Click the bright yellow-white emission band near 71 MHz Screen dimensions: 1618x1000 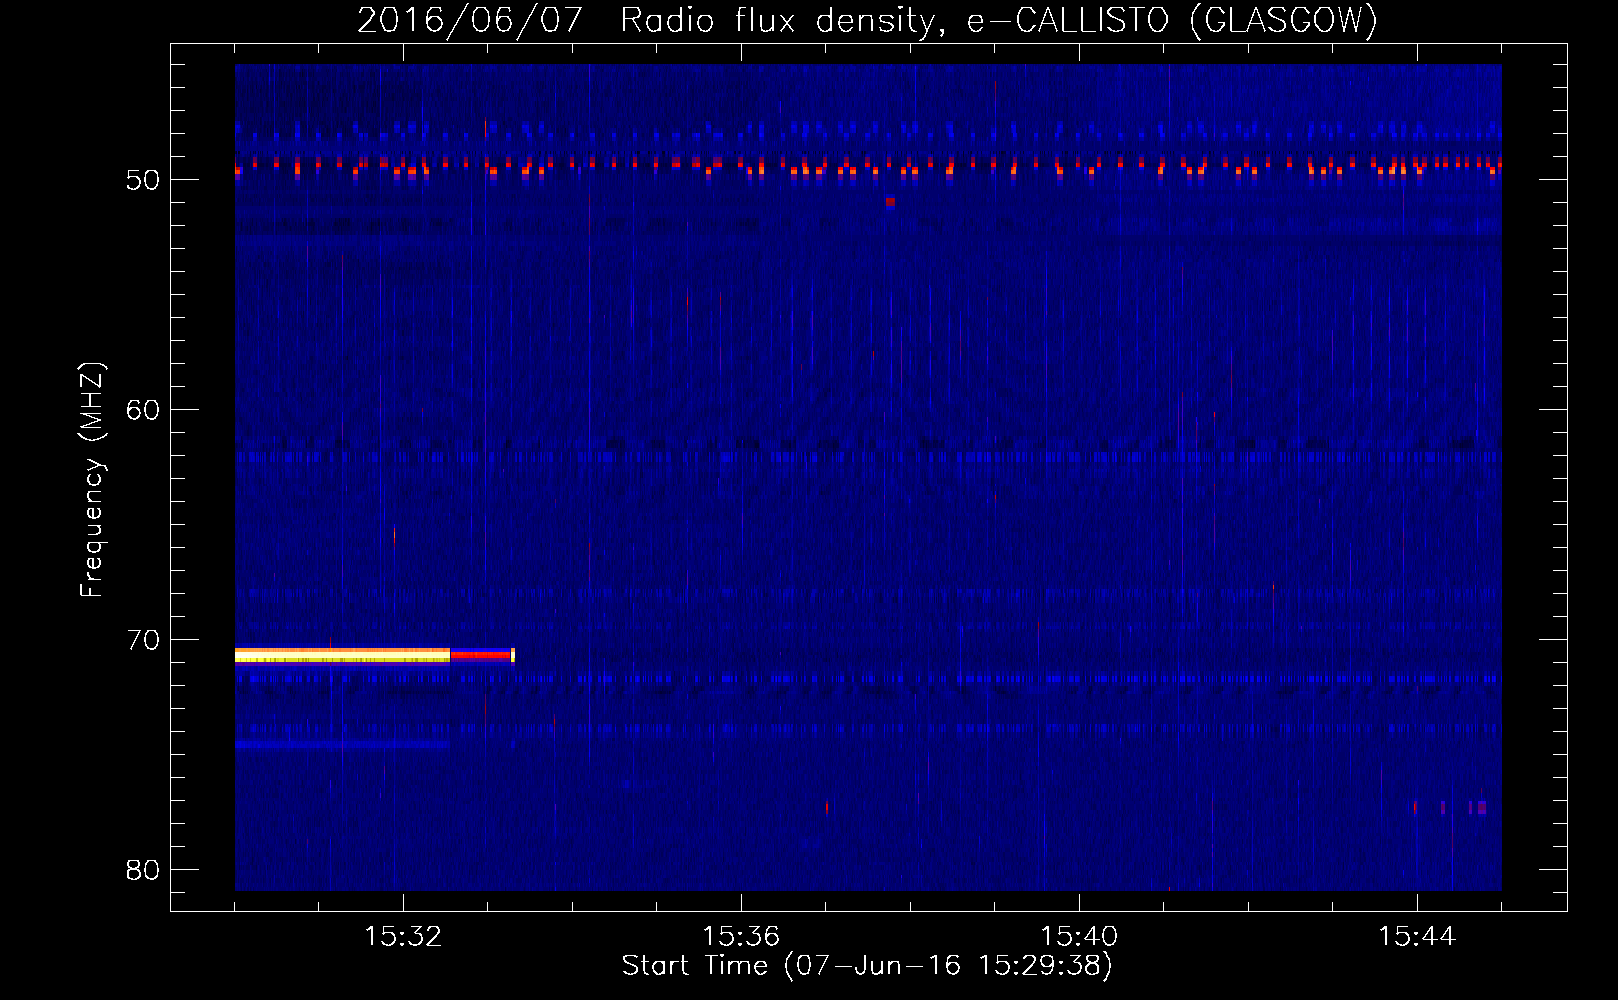click(x=342, y=656)
